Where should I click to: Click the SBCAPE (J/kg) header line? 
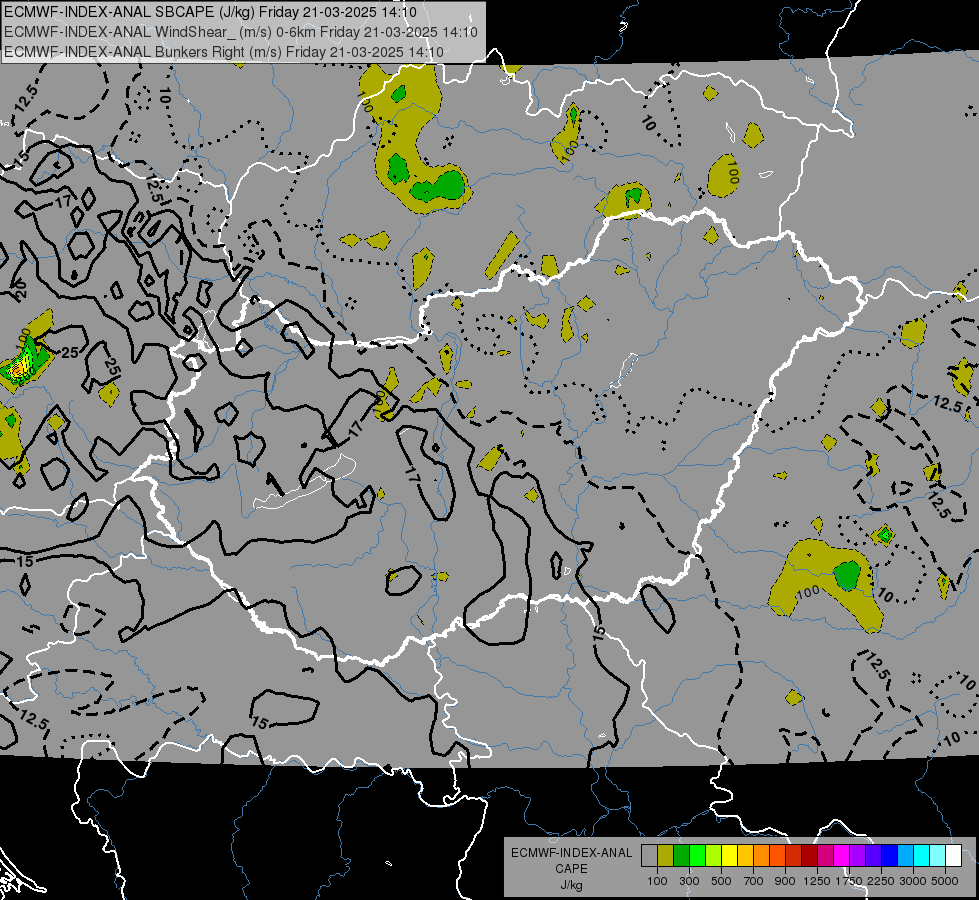click(210, 12)
